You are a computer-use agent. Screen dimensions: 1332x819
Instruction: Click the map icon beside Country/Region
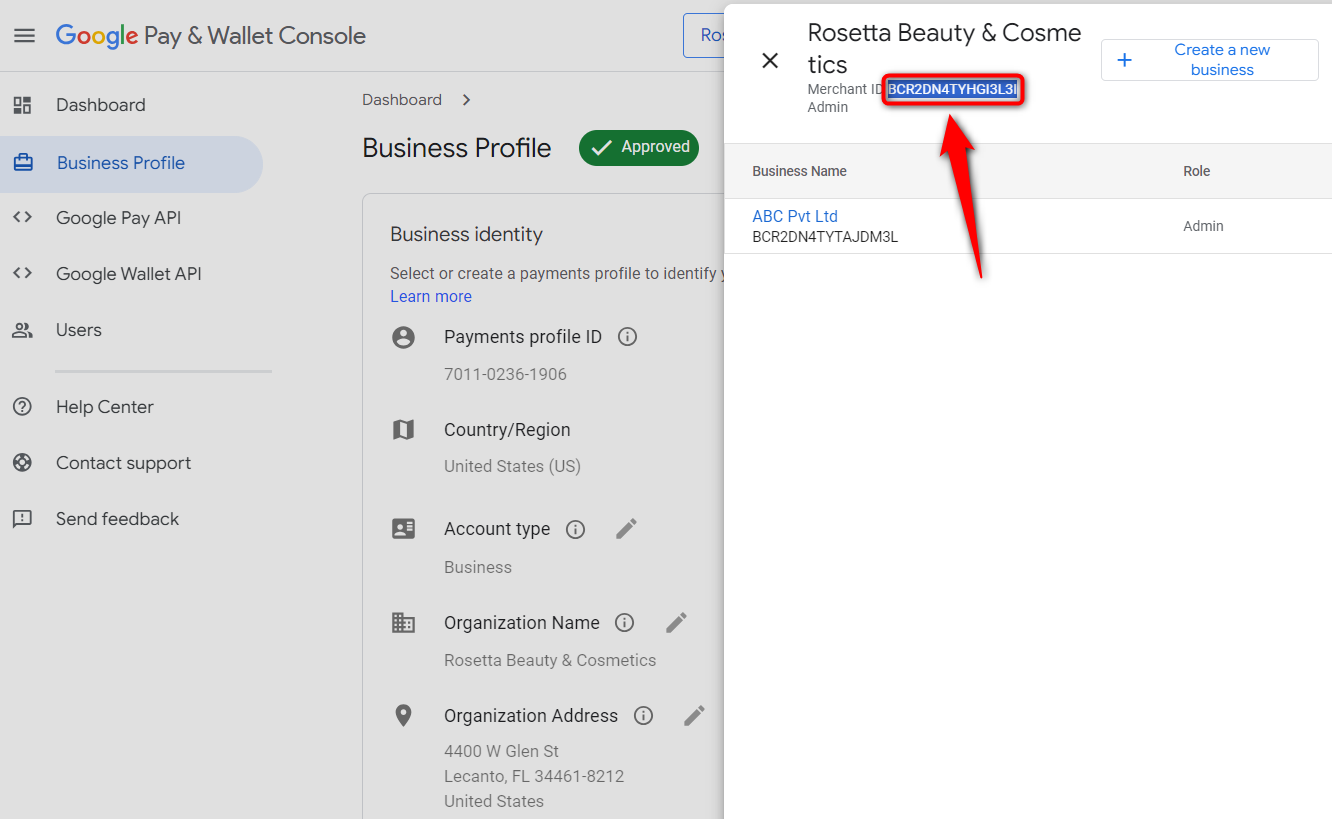(403, 430)
